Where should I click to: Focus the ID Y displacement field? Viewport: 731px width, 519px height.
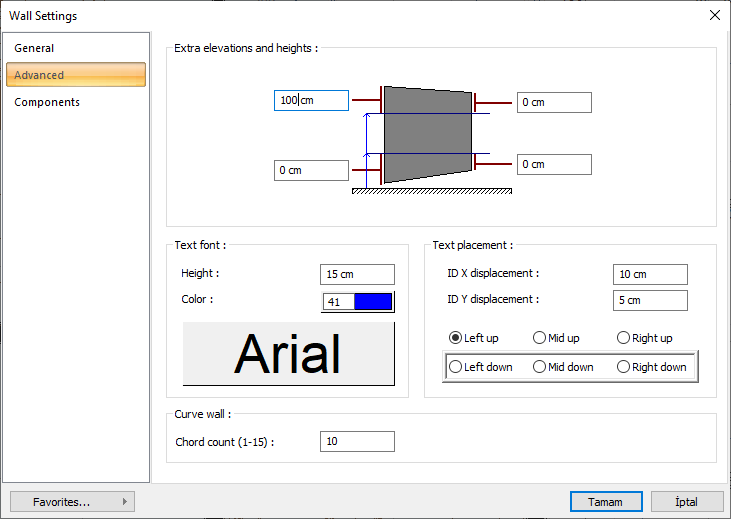pyautogui.click(x=650, y=300)
